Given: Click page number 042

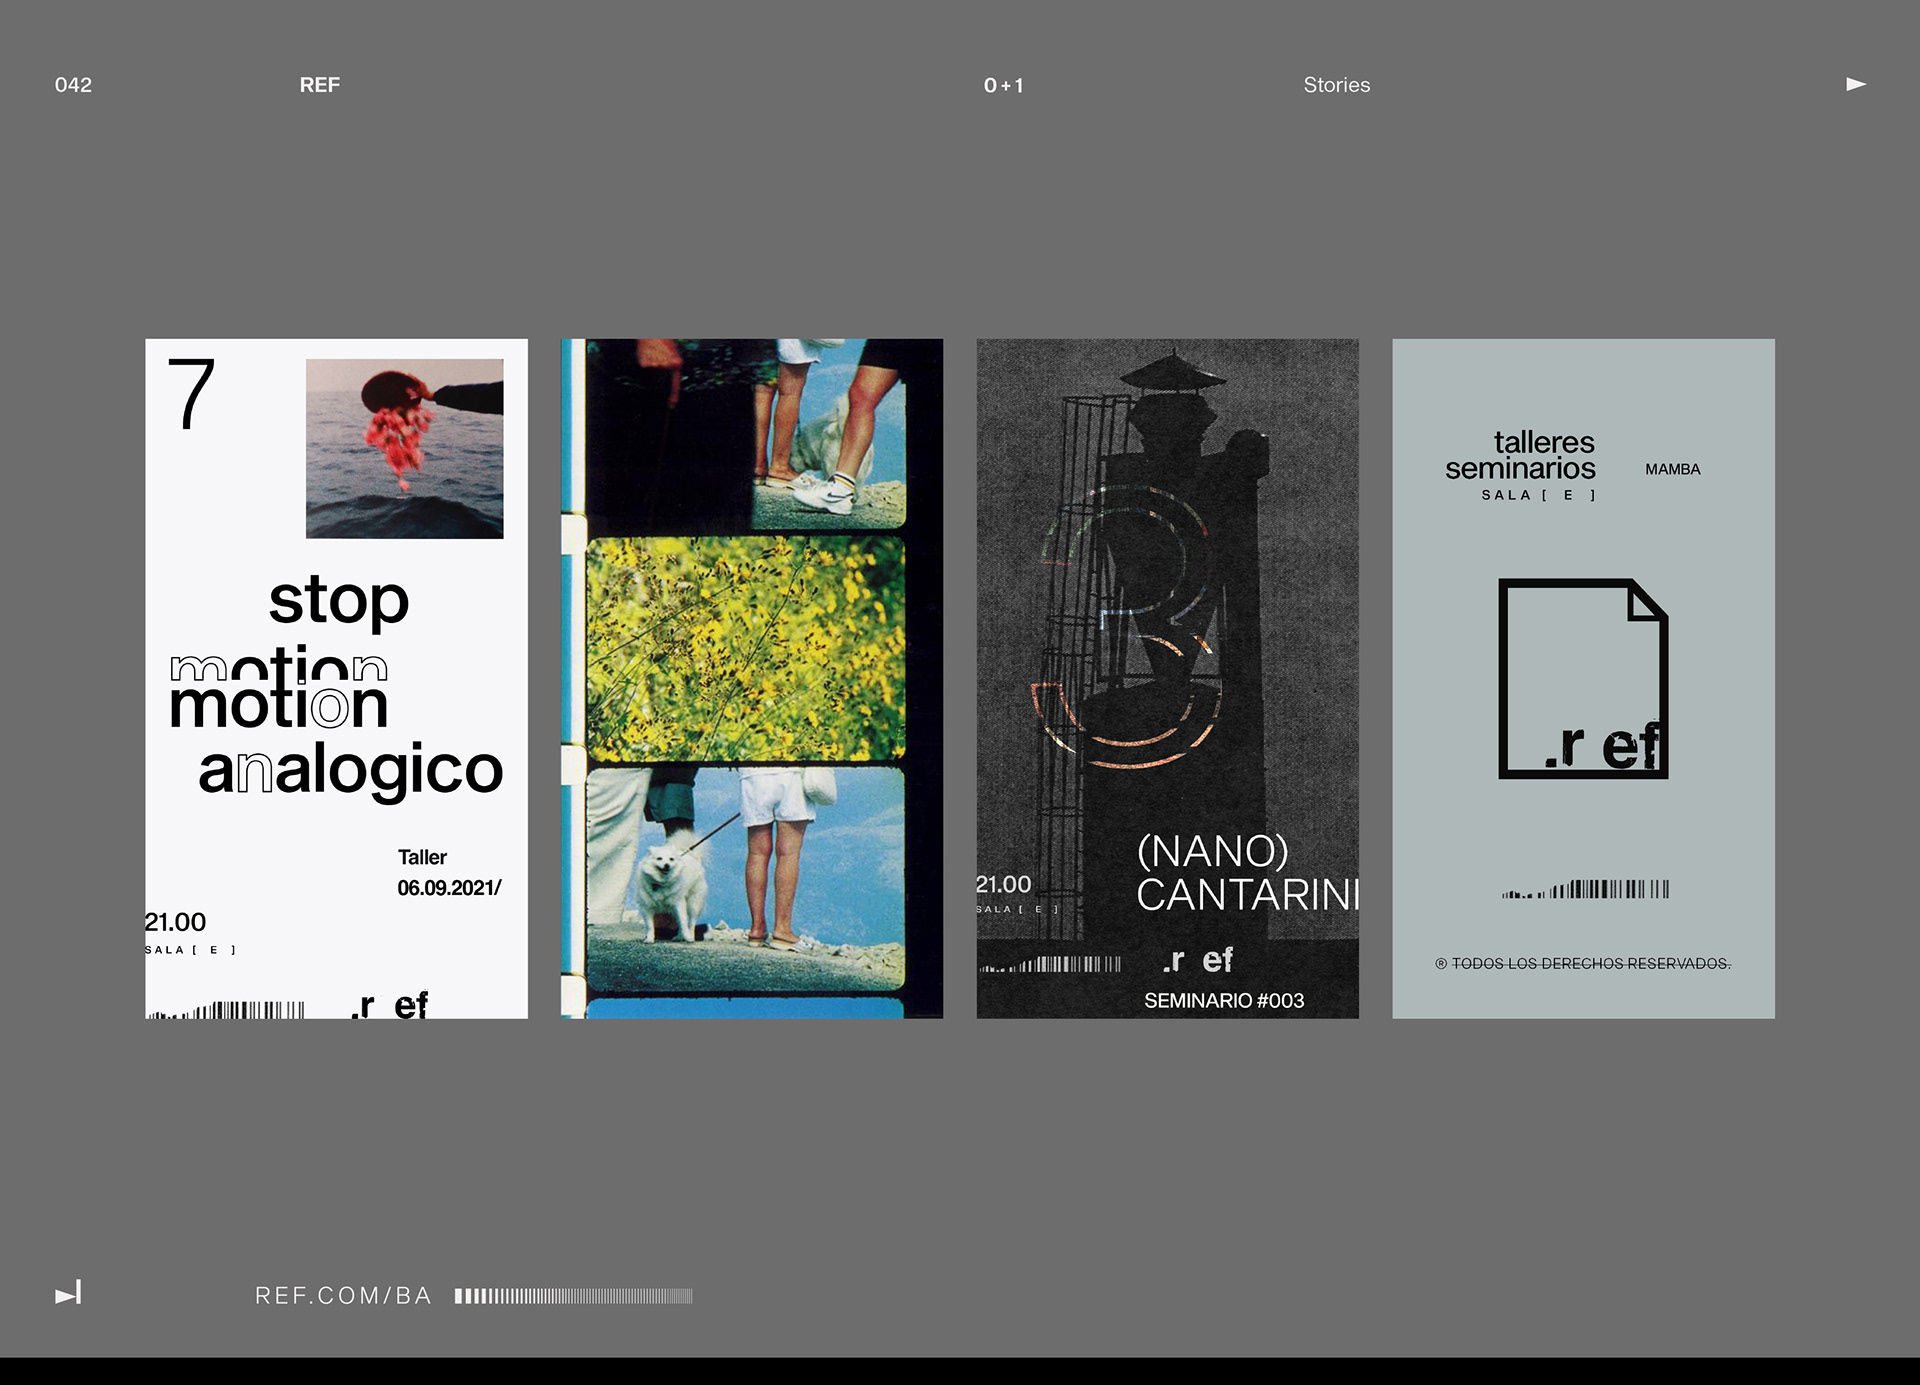Looking at the screenshot, I should (73, 86).
